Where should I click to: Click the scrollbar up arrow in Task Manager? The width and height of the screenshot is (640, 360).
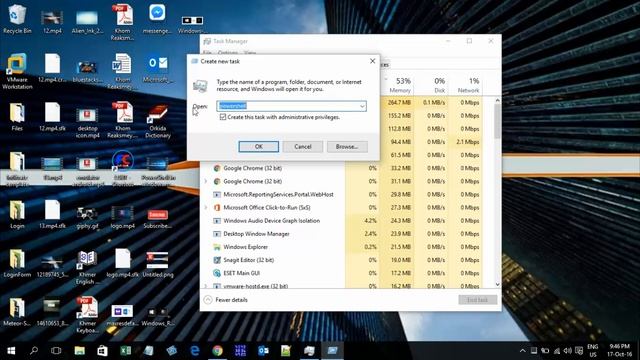(497, 100)
